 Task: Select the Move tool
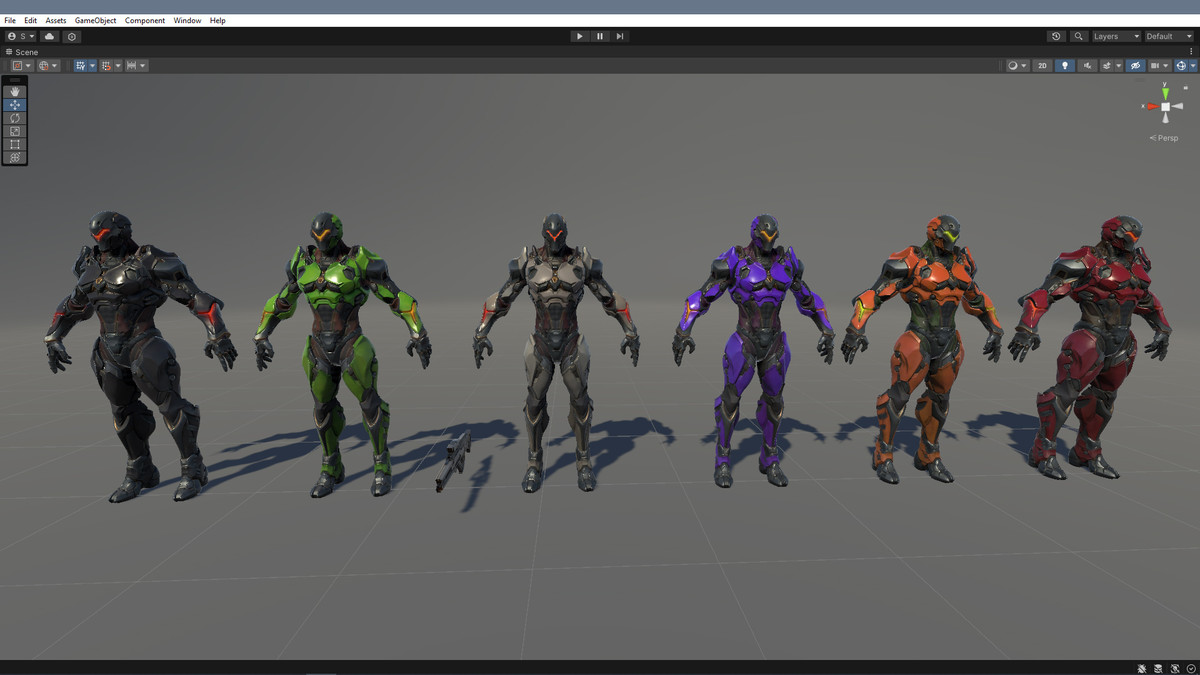(x=14, y=105)
